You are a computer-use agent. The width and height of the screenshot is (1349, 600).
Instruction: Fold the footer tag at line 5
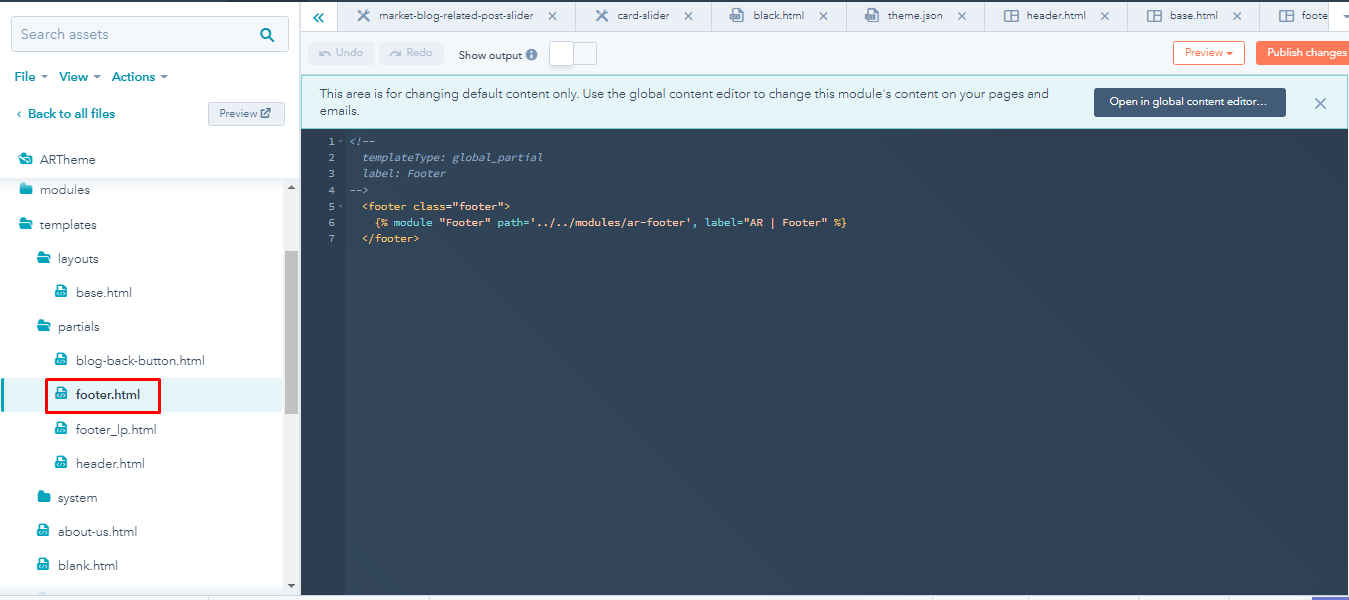340,206
